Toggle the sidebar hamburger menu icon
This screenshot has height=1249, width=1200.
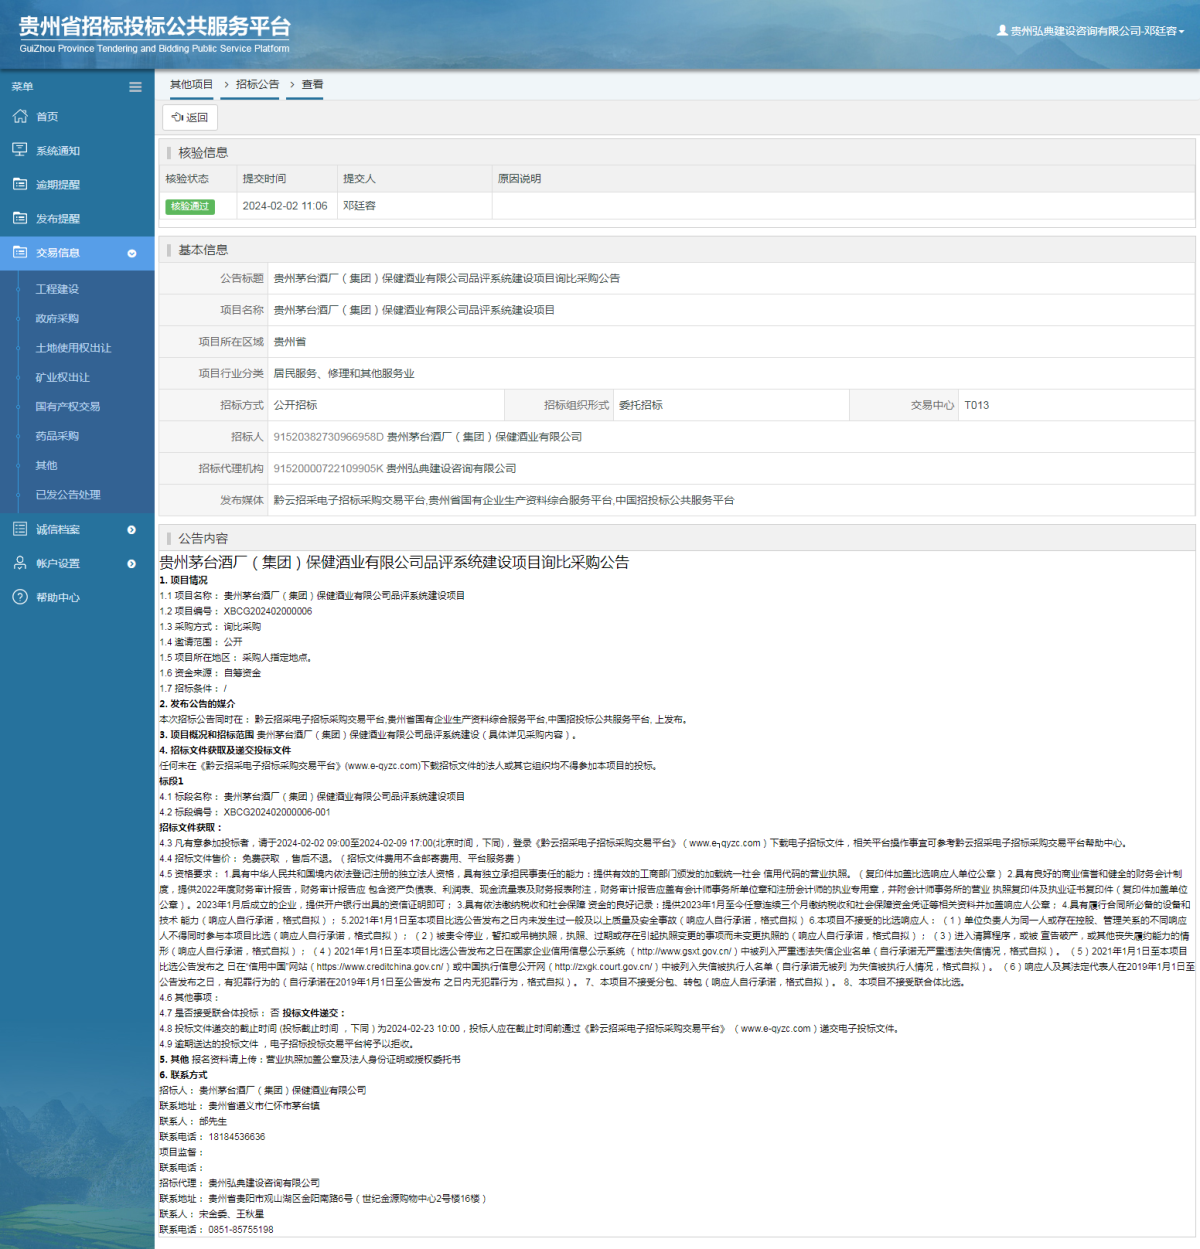(135, 87)
